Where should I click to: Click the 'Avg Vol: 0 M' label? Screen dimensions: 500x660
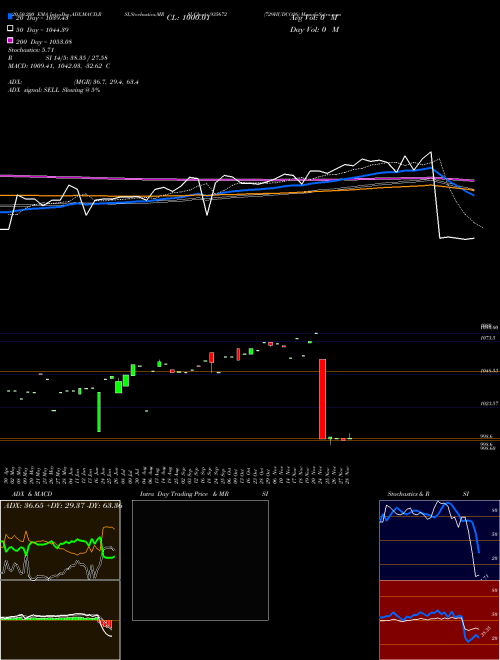coord(314,18)
